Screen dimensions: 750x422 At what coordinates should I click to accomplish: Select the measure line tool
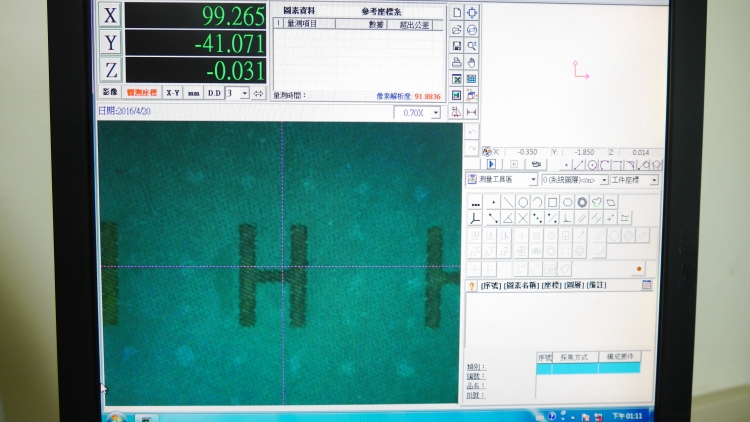[508, 202]
